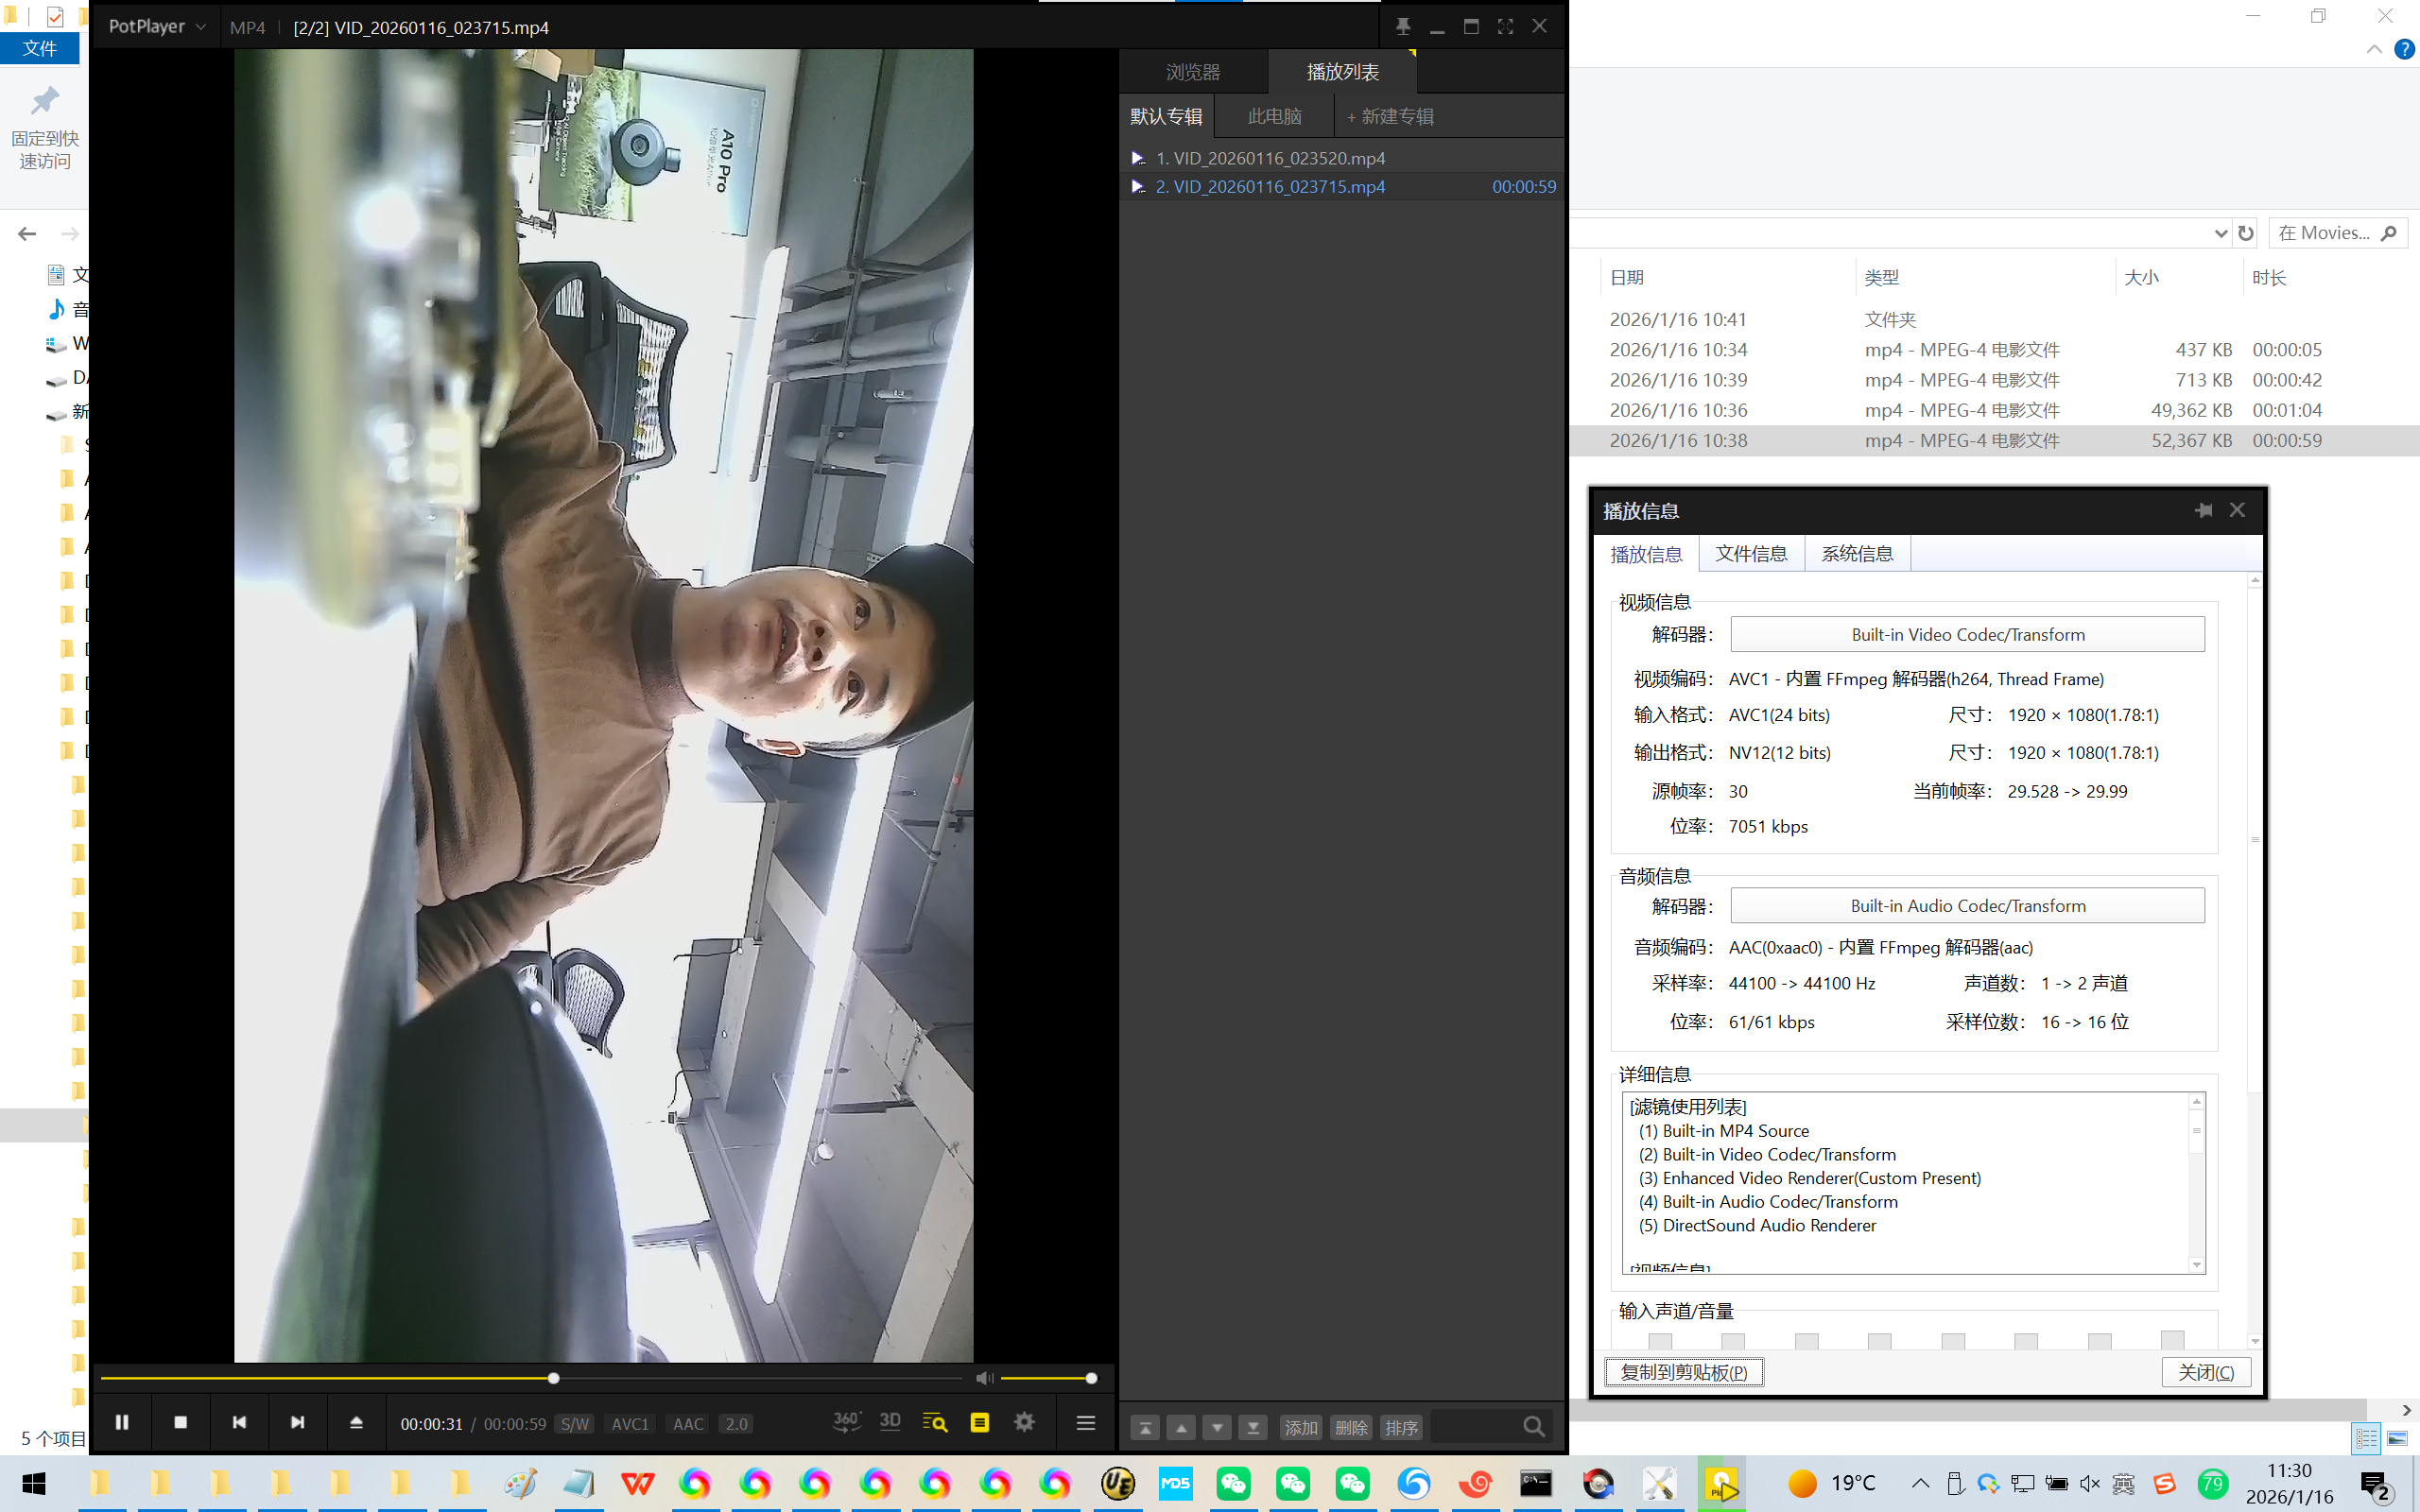Mute audio with speaker icon
Image resolution: width=2420 pixels, height=1512 pixels.
point(984,1378)
